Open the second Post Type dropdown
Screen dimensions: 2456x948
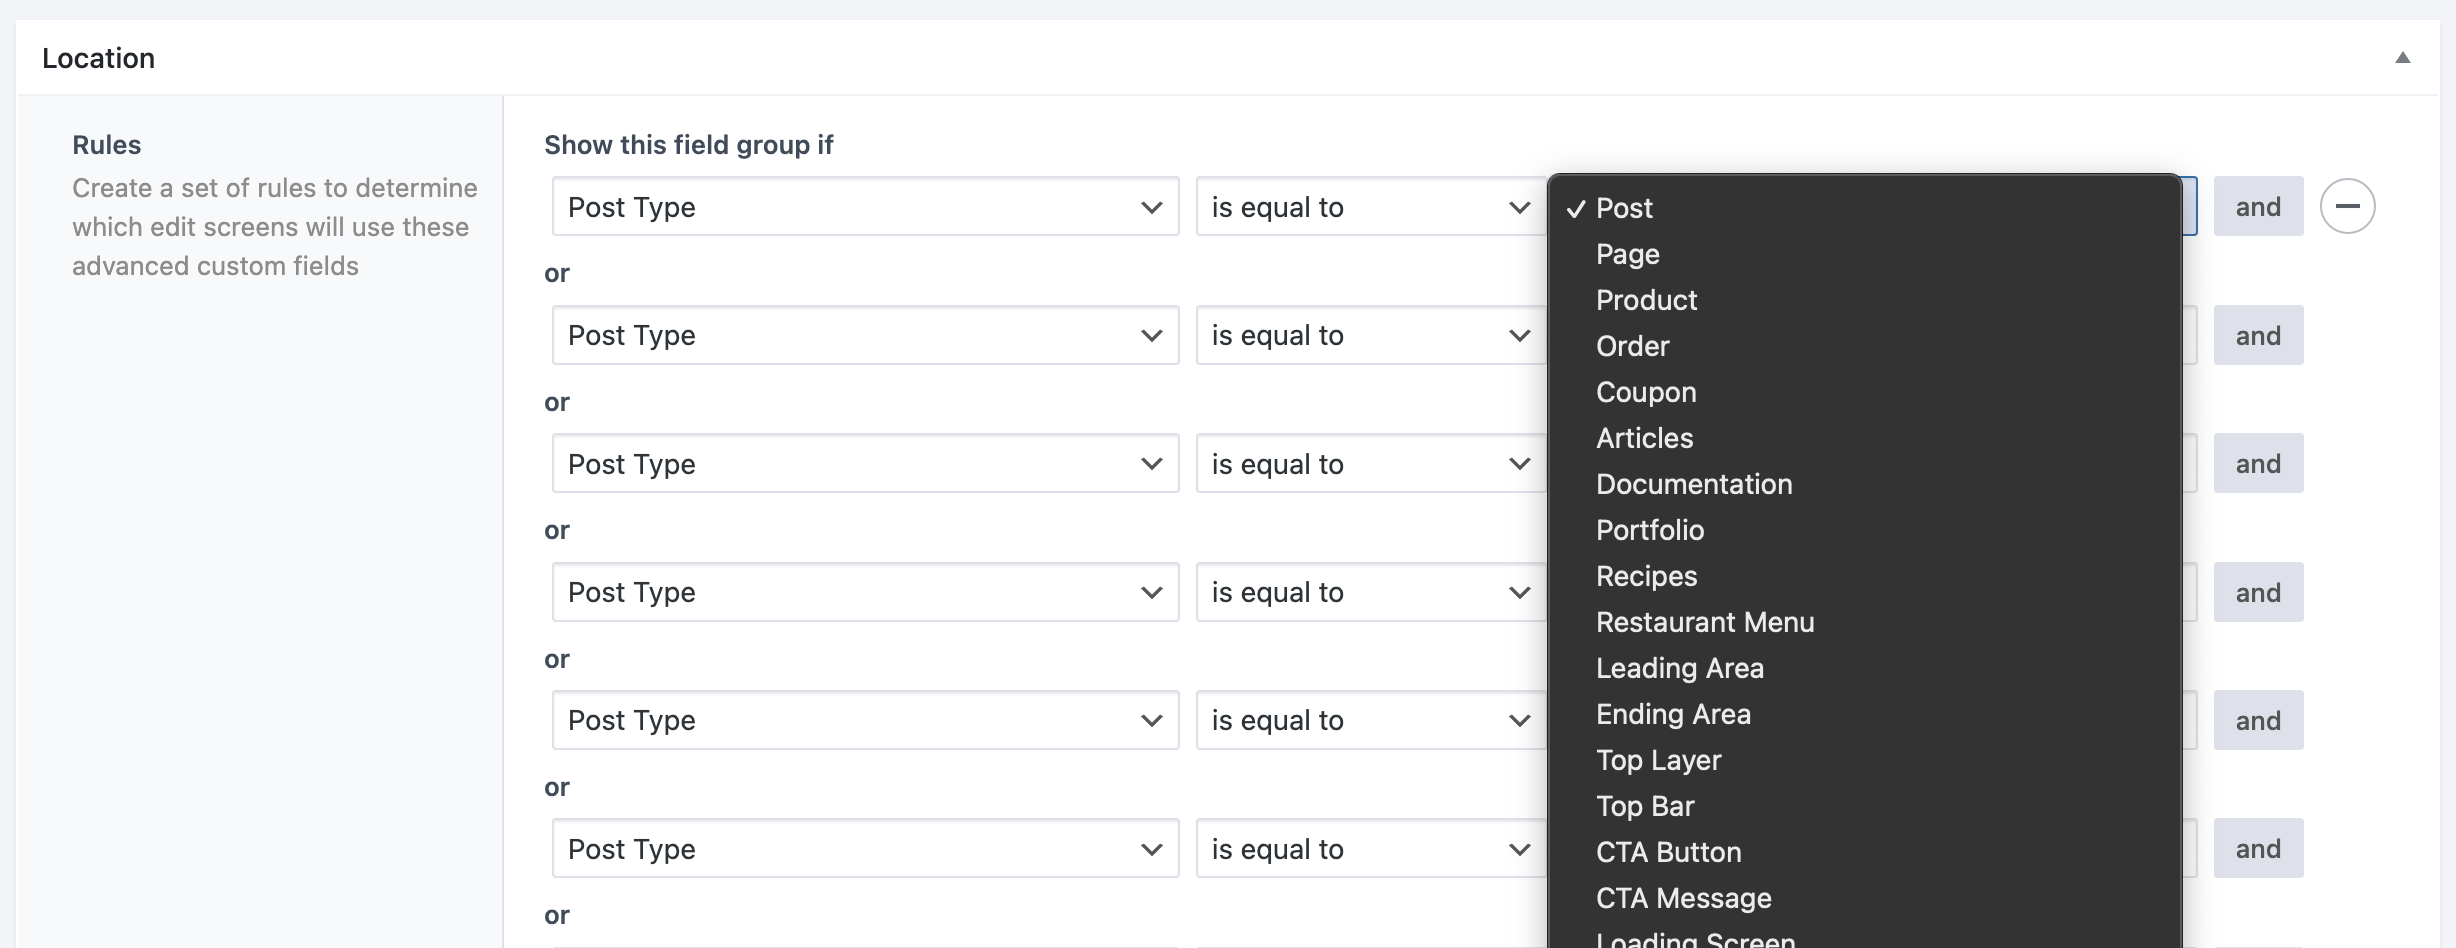(864, 335)
